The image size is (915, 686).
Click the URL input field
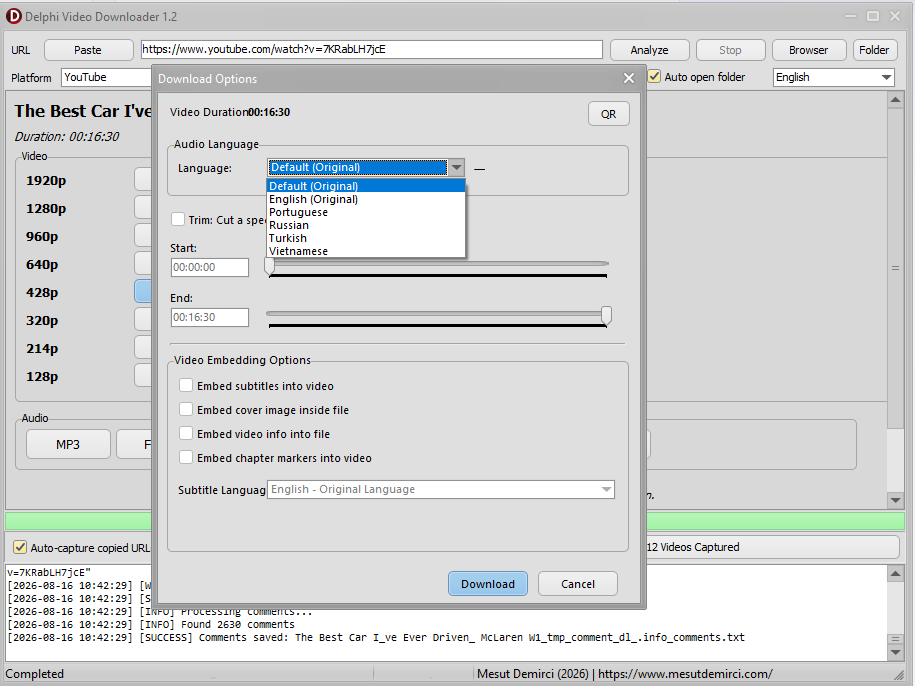coord(372,50)
